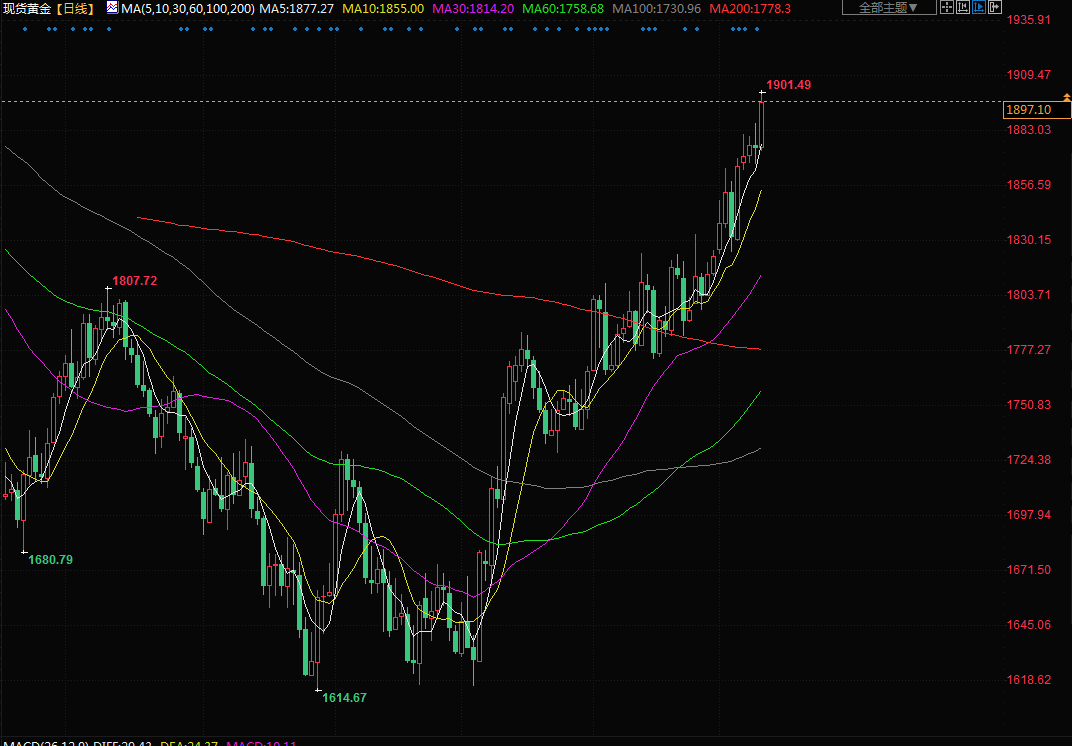Click the 1614.67 low price label
Image resolution: width=1072 pixels, height=746 pixels.
pyautogui.click(x=344, y=697)
